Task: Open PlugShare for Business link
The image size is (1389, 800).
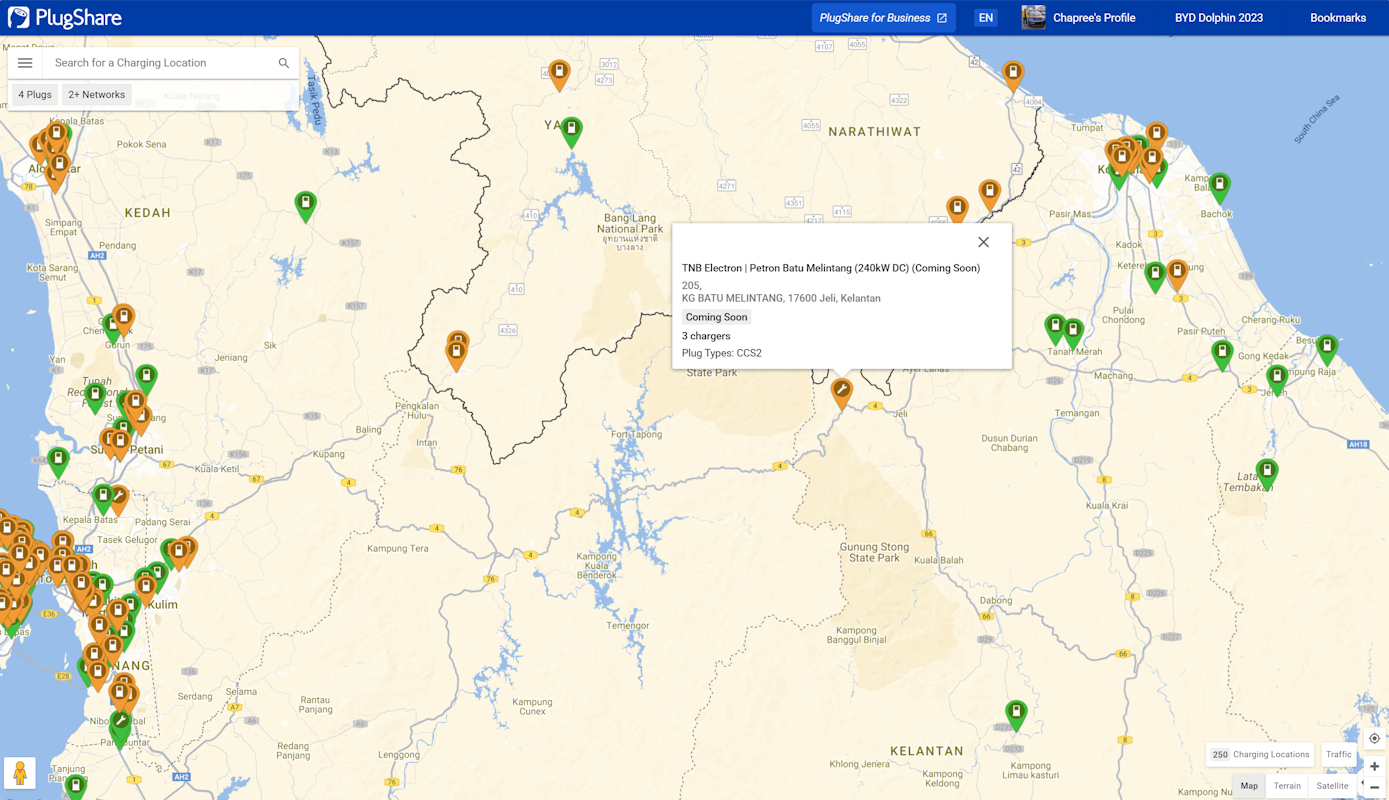Action: (883, 18)
